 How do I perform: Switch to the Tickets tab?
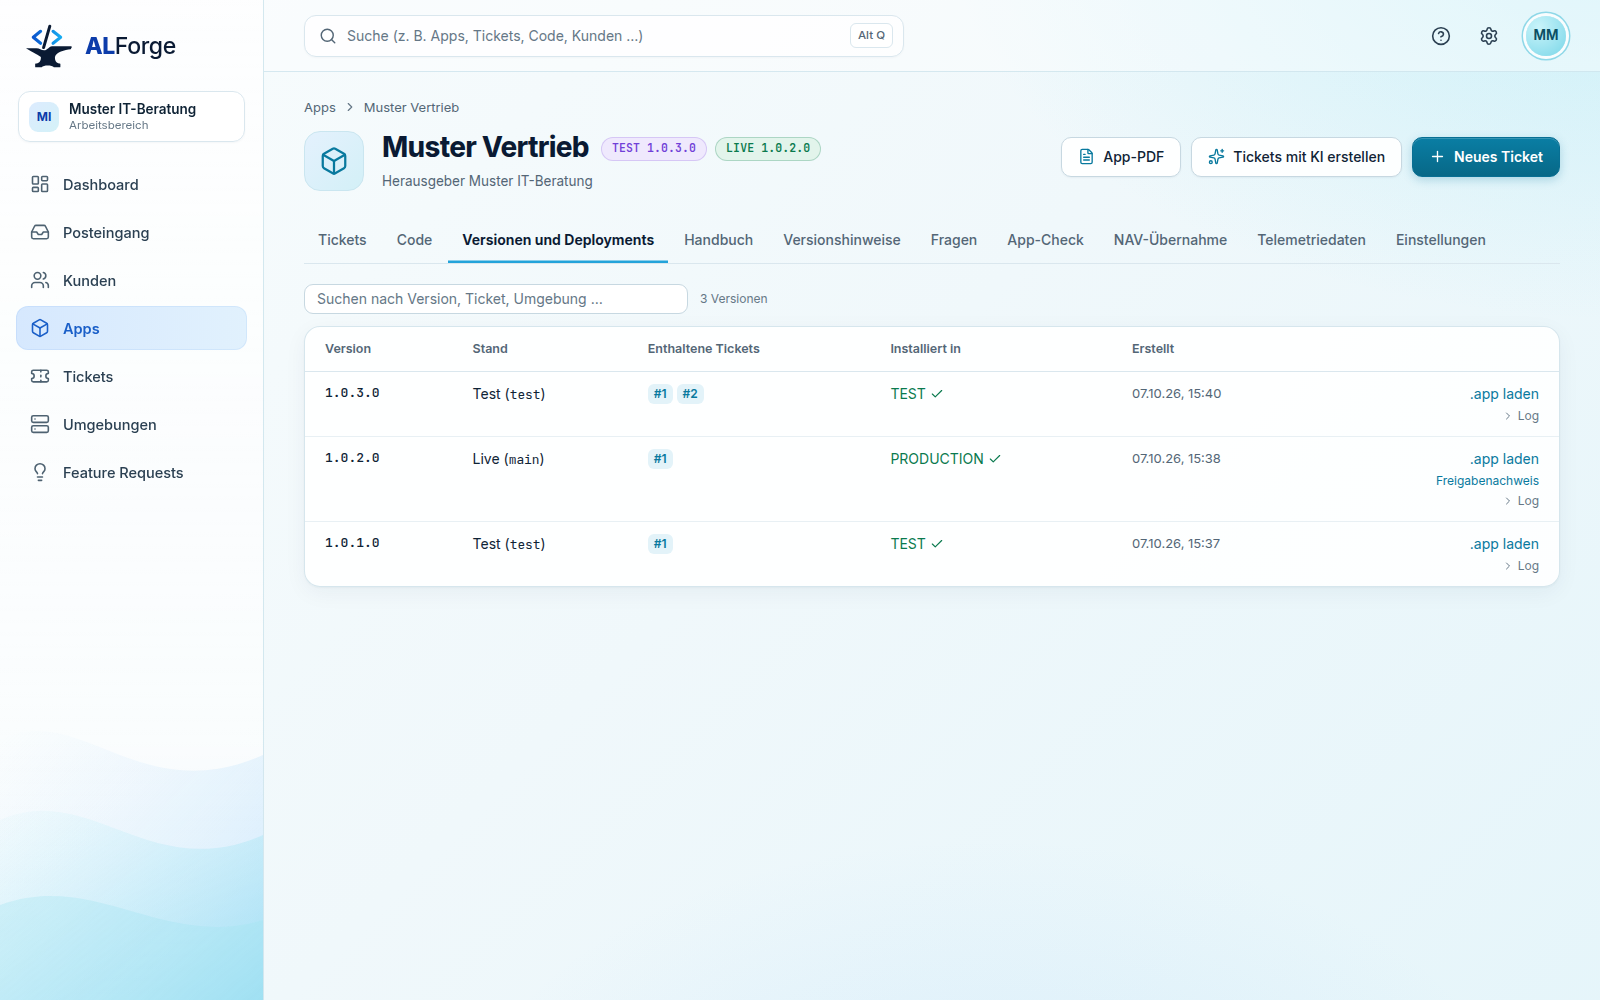click(x=342, y=240)
